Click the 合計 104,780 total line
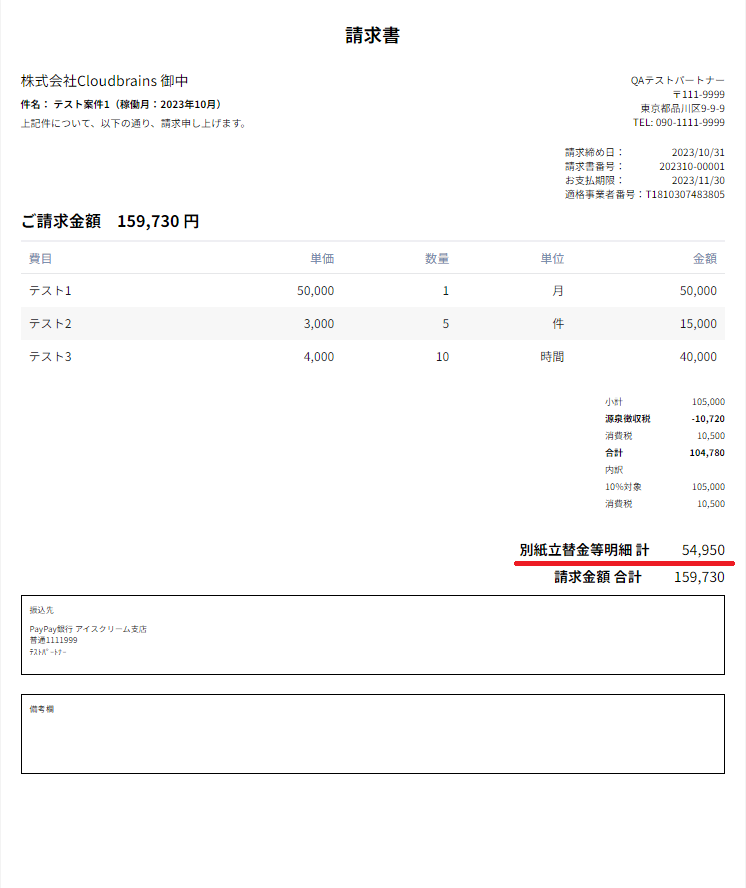746x888 pixels. [664, 452]
